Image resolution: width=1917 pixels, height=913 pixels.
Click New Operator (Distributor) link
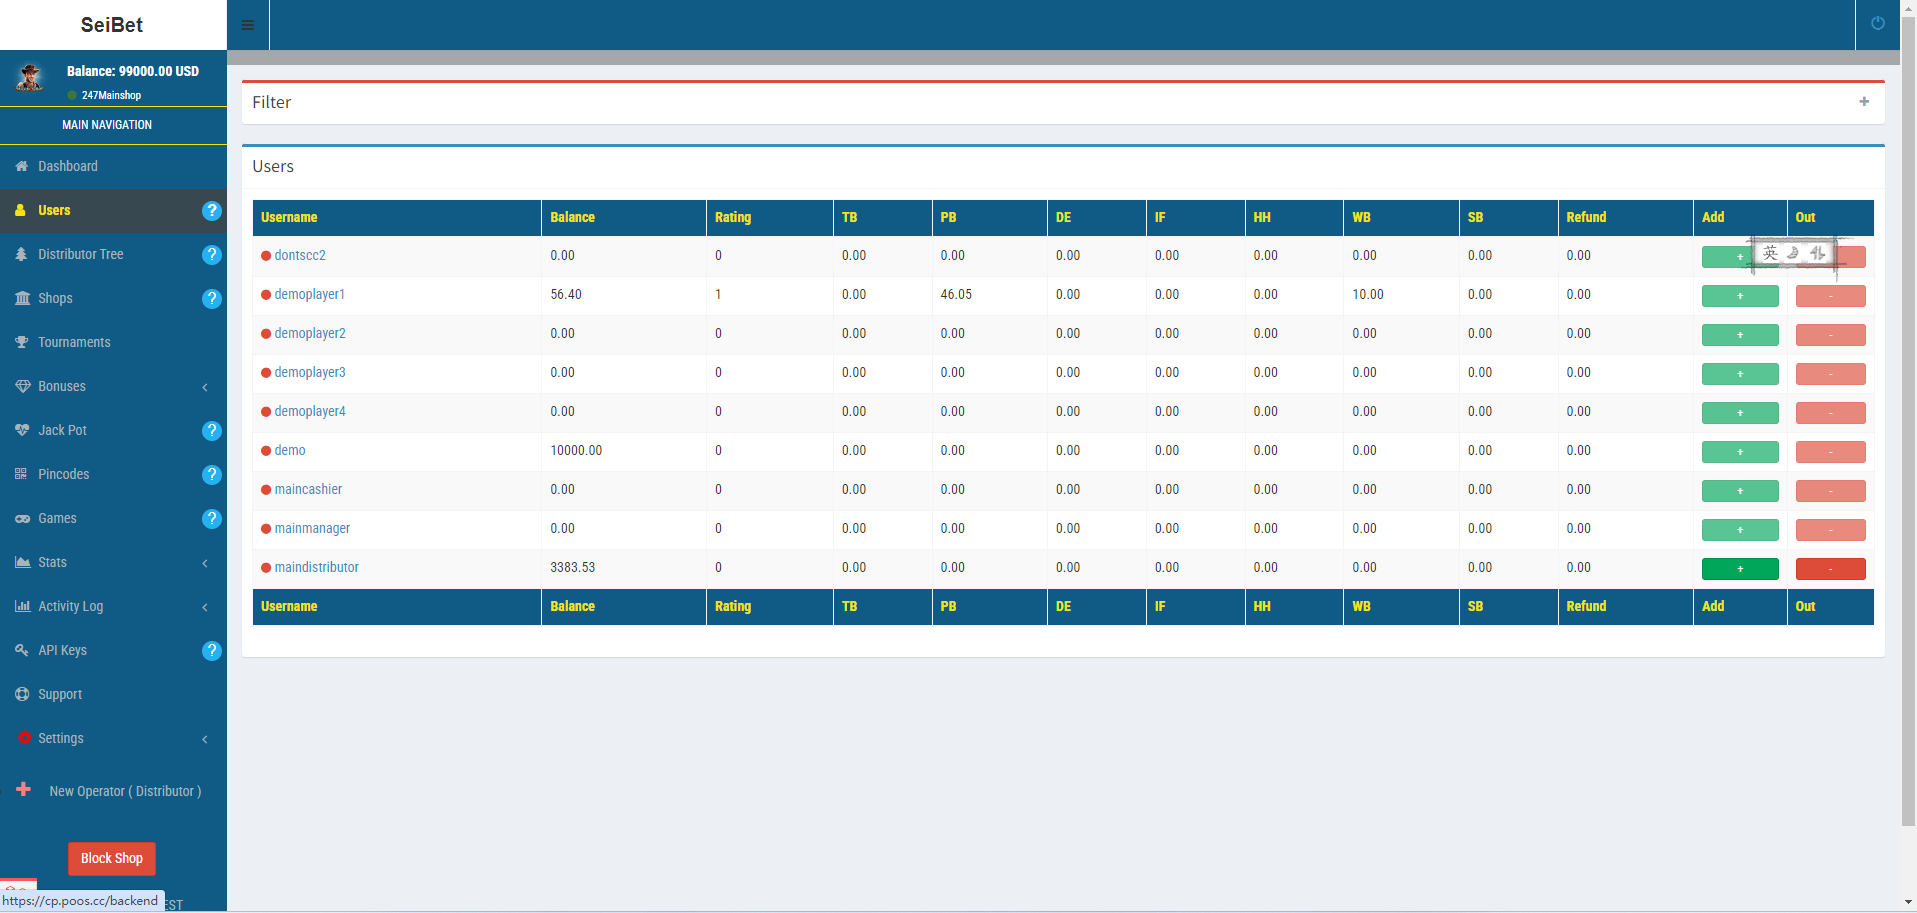[125, 791]
